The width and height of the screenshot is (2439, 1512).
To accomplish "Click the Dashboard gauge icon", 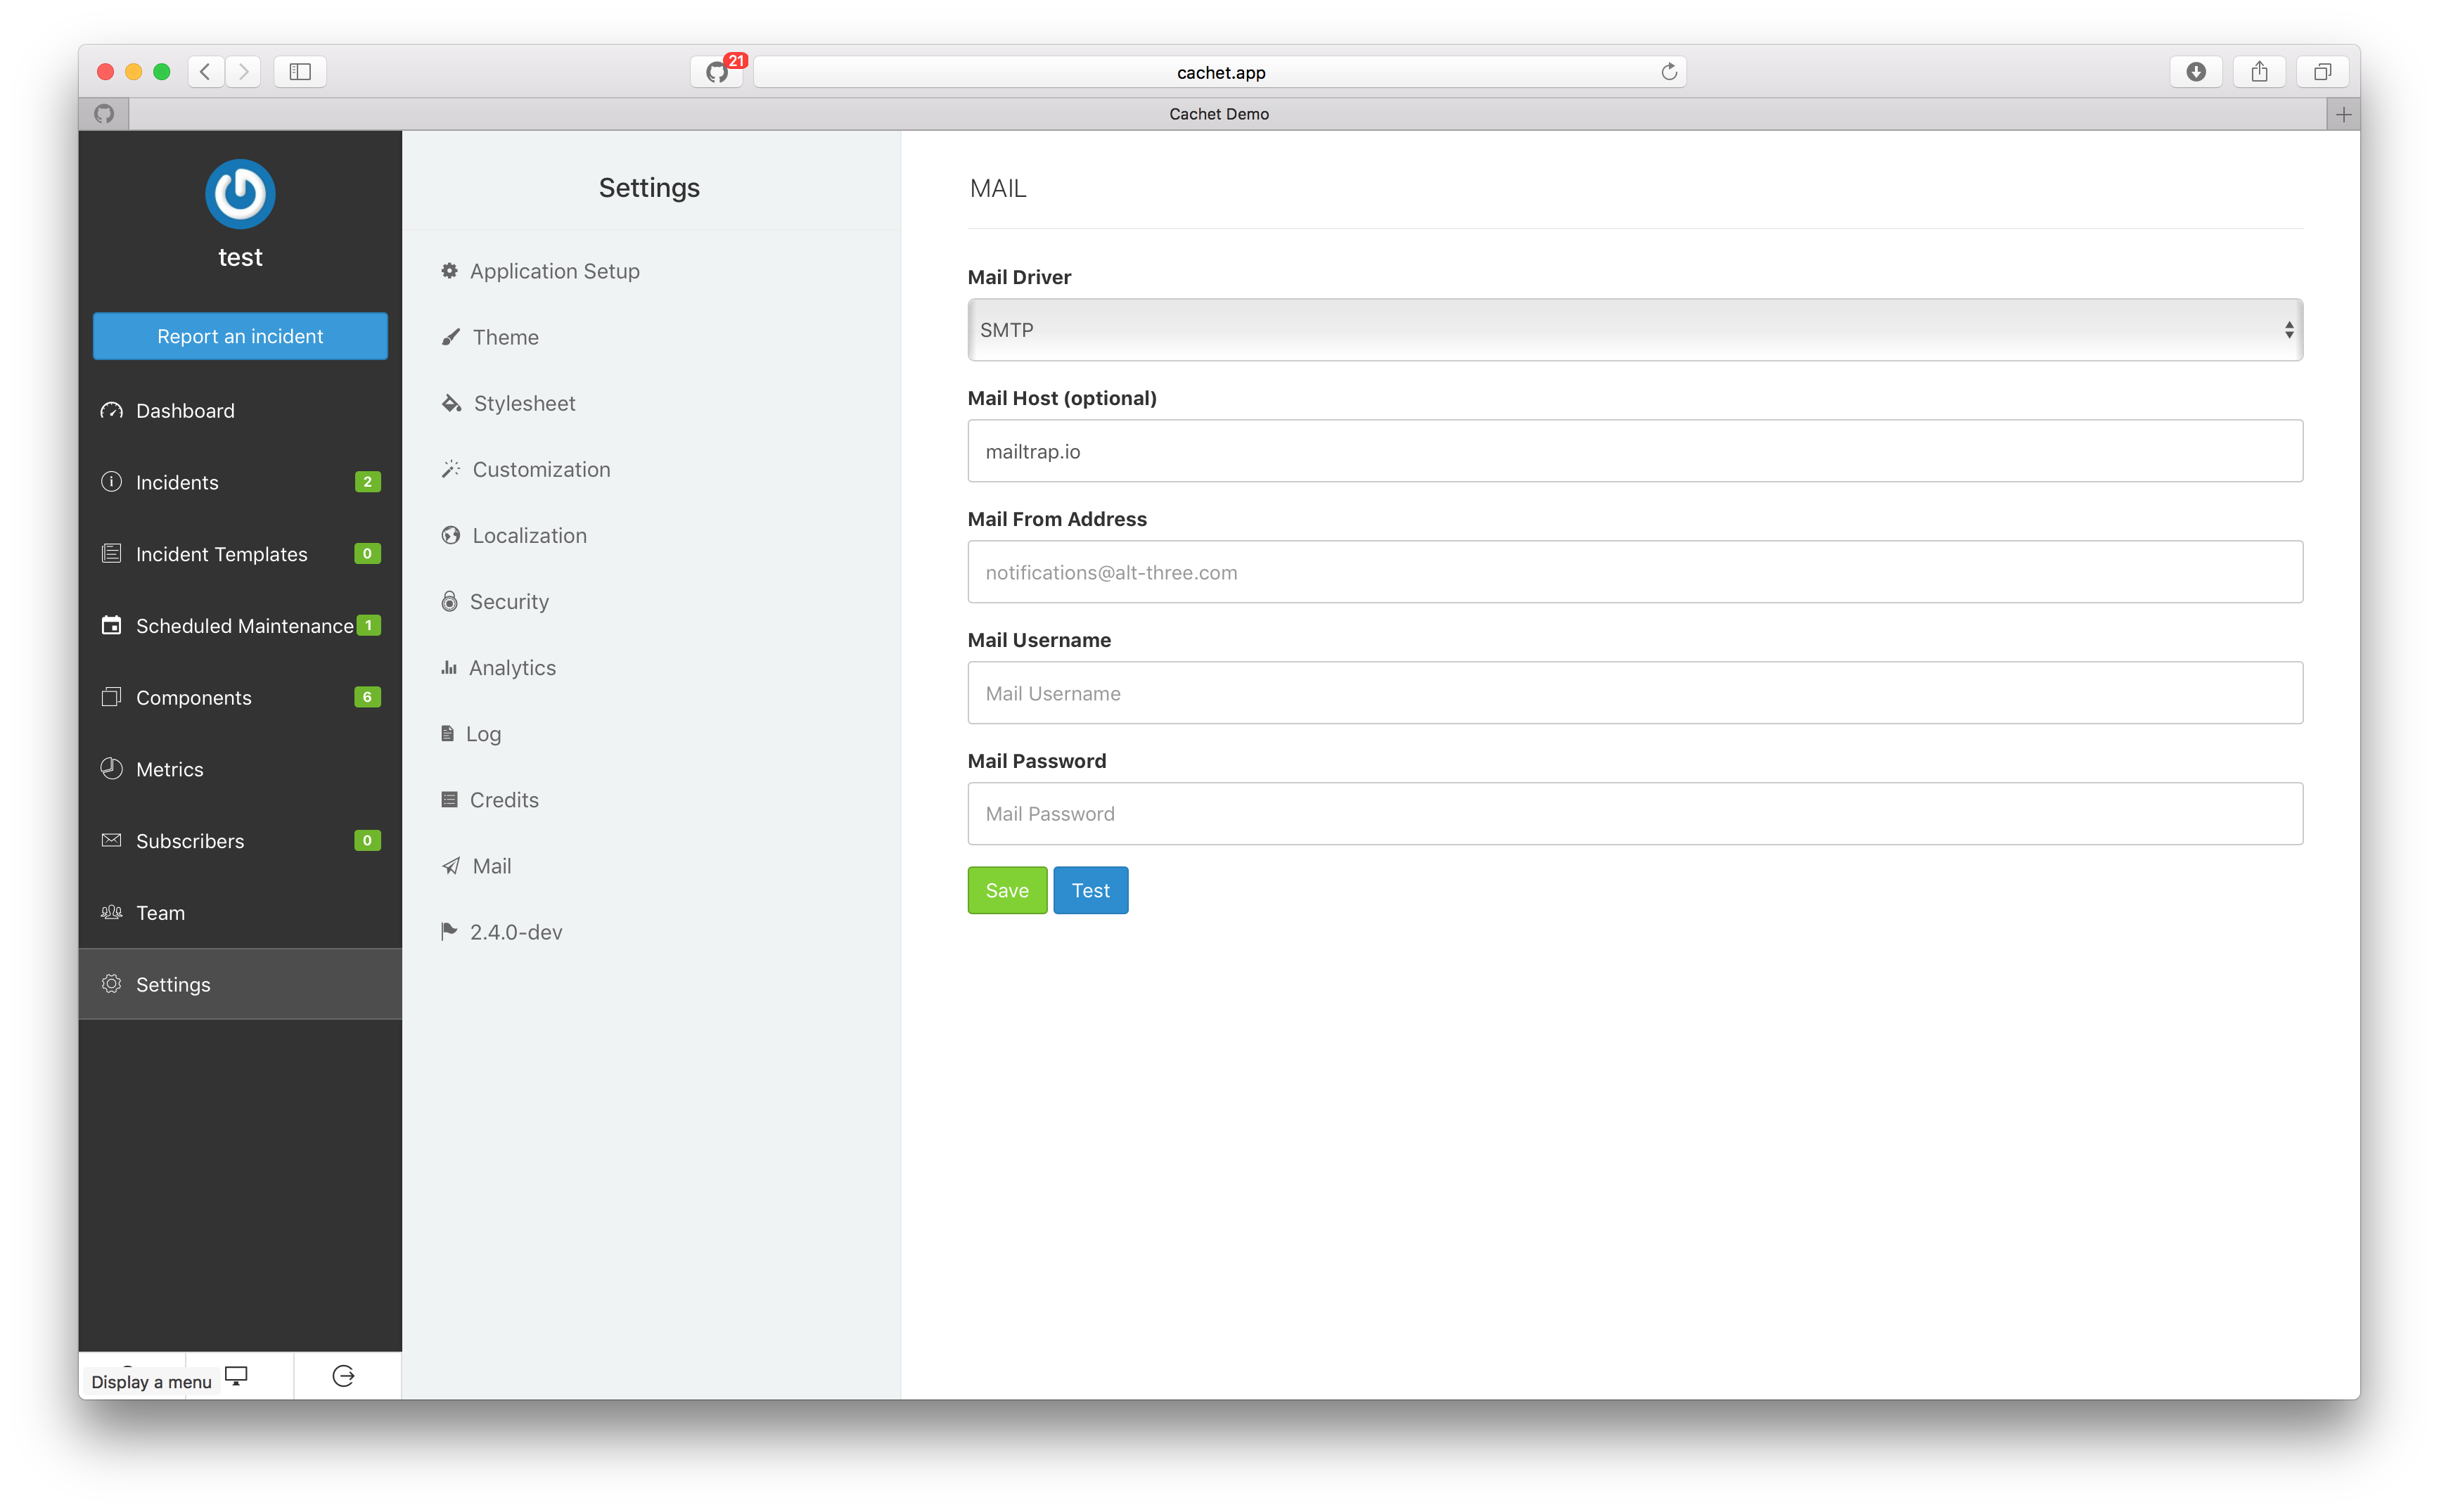I will 111,410.
